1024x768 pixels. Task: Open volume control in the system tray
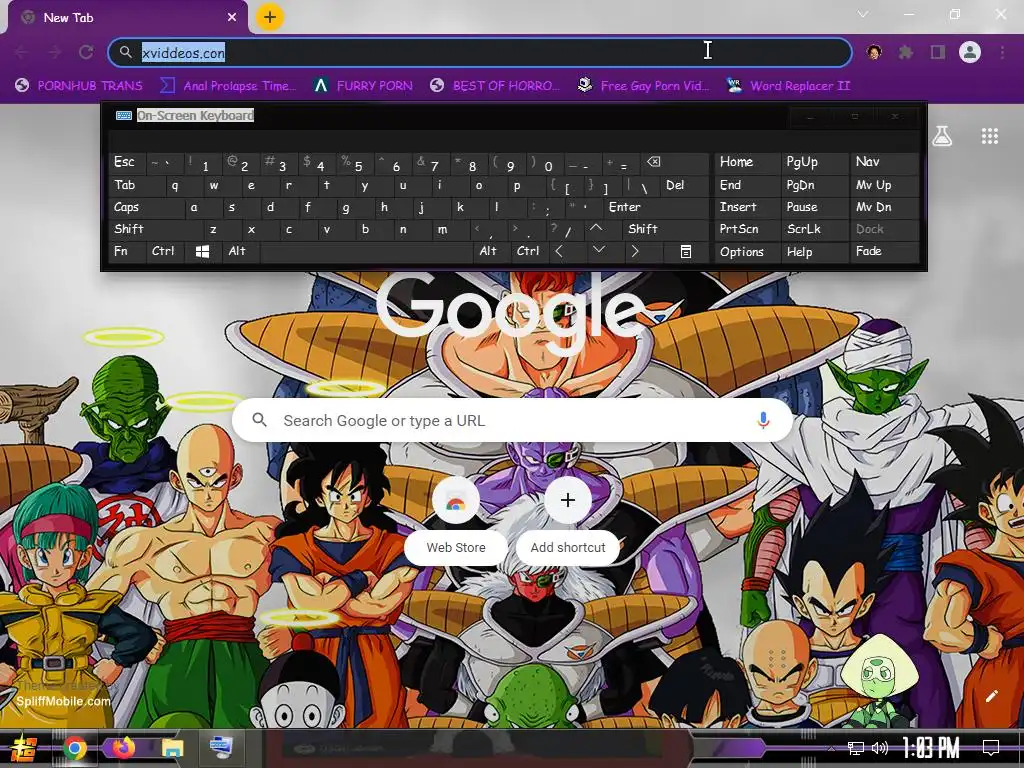(880, 748)
